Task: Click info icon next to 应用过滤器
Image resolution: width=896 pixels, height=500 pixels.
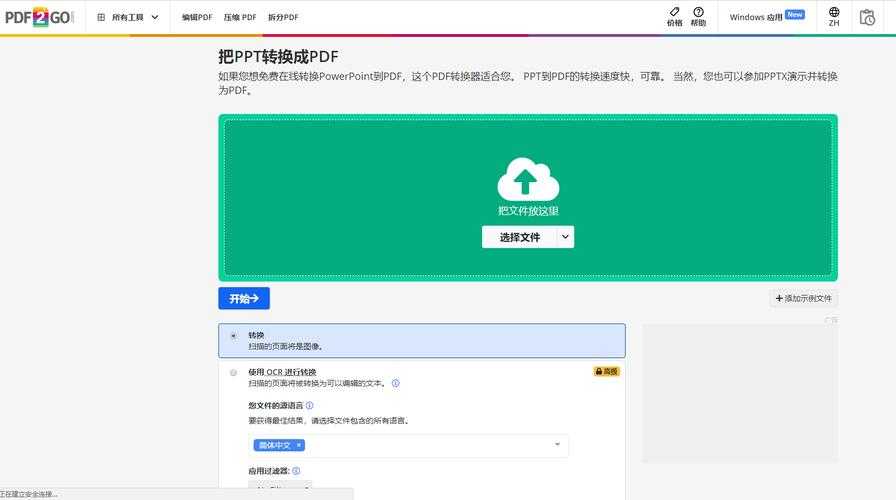Action: 296,471
